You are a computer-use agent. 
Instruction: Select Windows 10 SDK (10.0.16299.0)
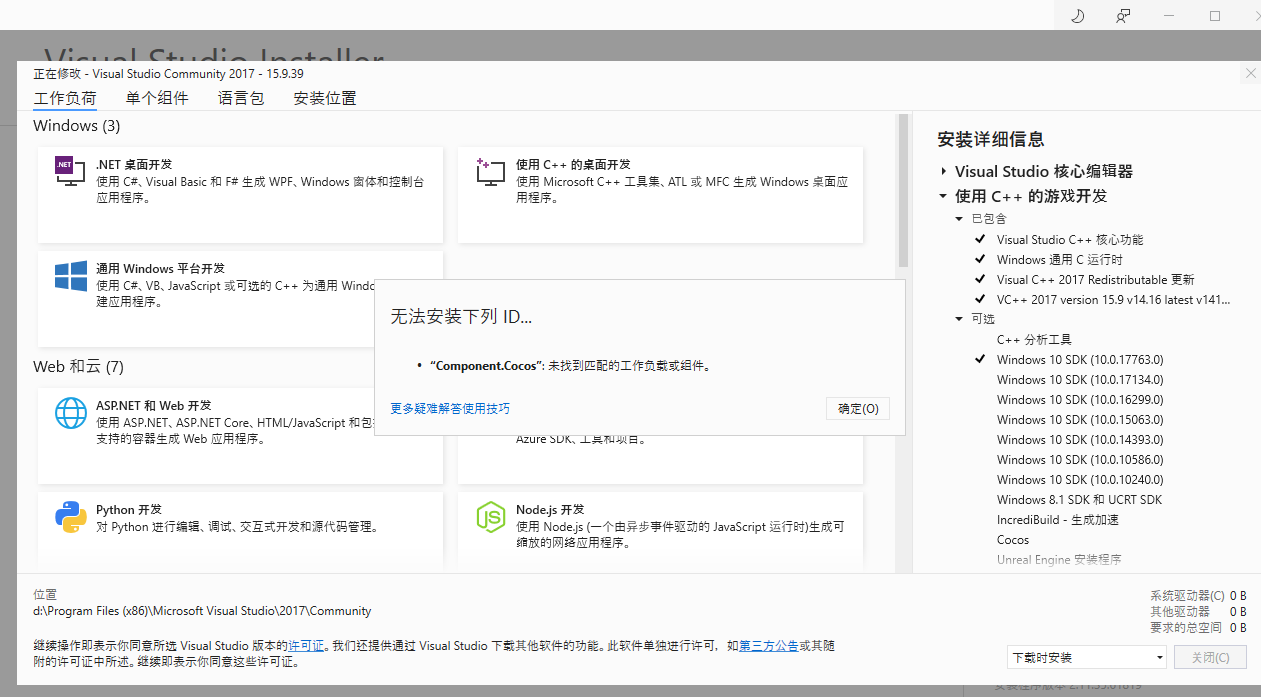pyautogui.click(x=1080, y=399)
